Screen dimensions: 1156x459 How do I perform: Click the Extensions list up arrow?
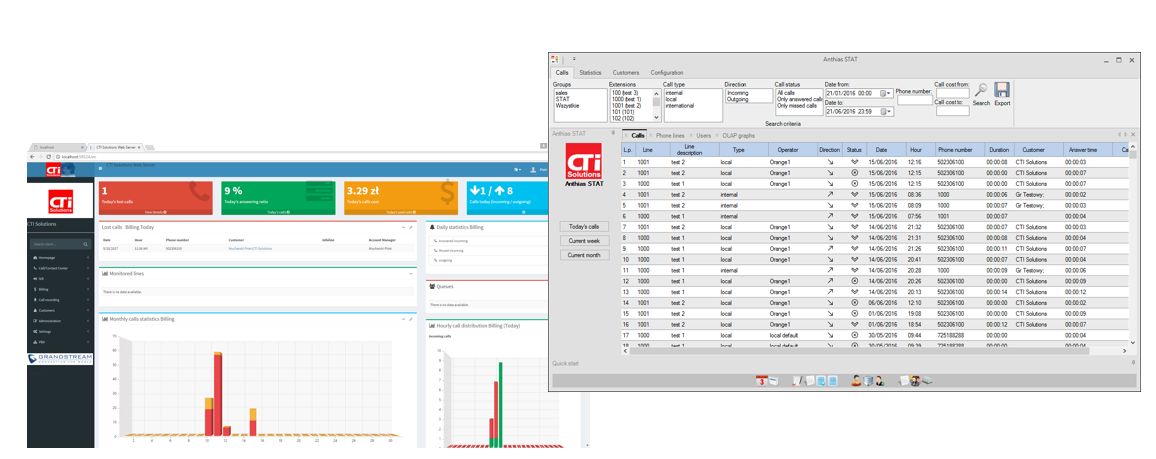(x=657, y=94)
